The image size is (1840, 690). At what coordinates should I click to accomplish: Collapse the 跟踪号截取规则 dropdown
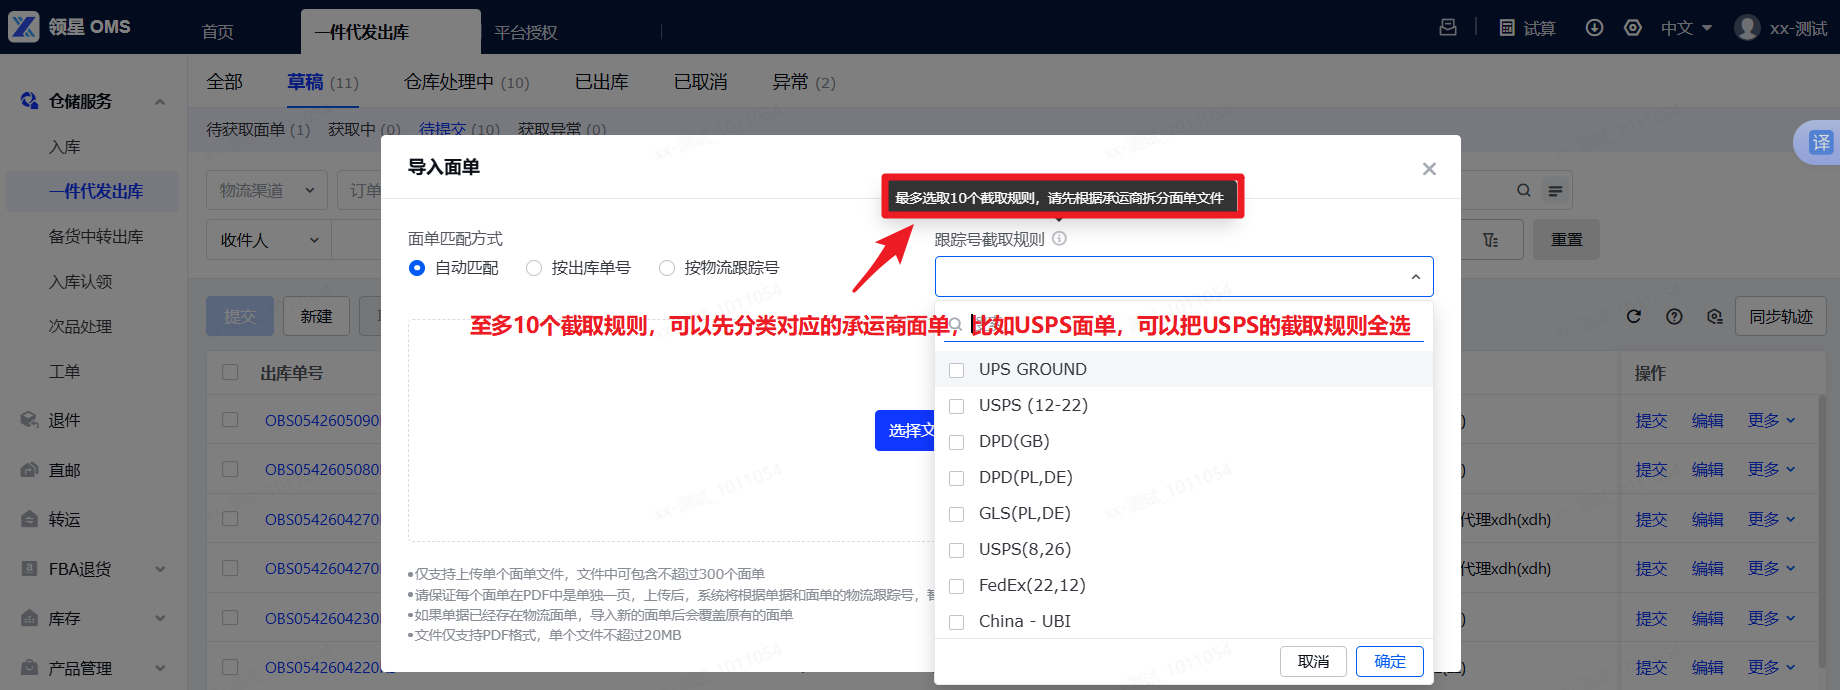[1415, 277]
